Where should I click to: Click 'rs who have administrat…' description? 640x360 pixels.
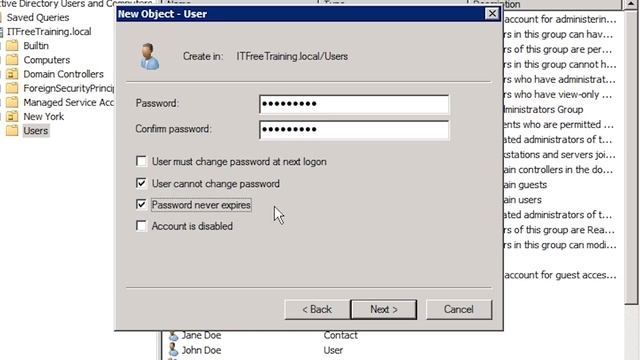pyautogui.click(x=560, y=79)
